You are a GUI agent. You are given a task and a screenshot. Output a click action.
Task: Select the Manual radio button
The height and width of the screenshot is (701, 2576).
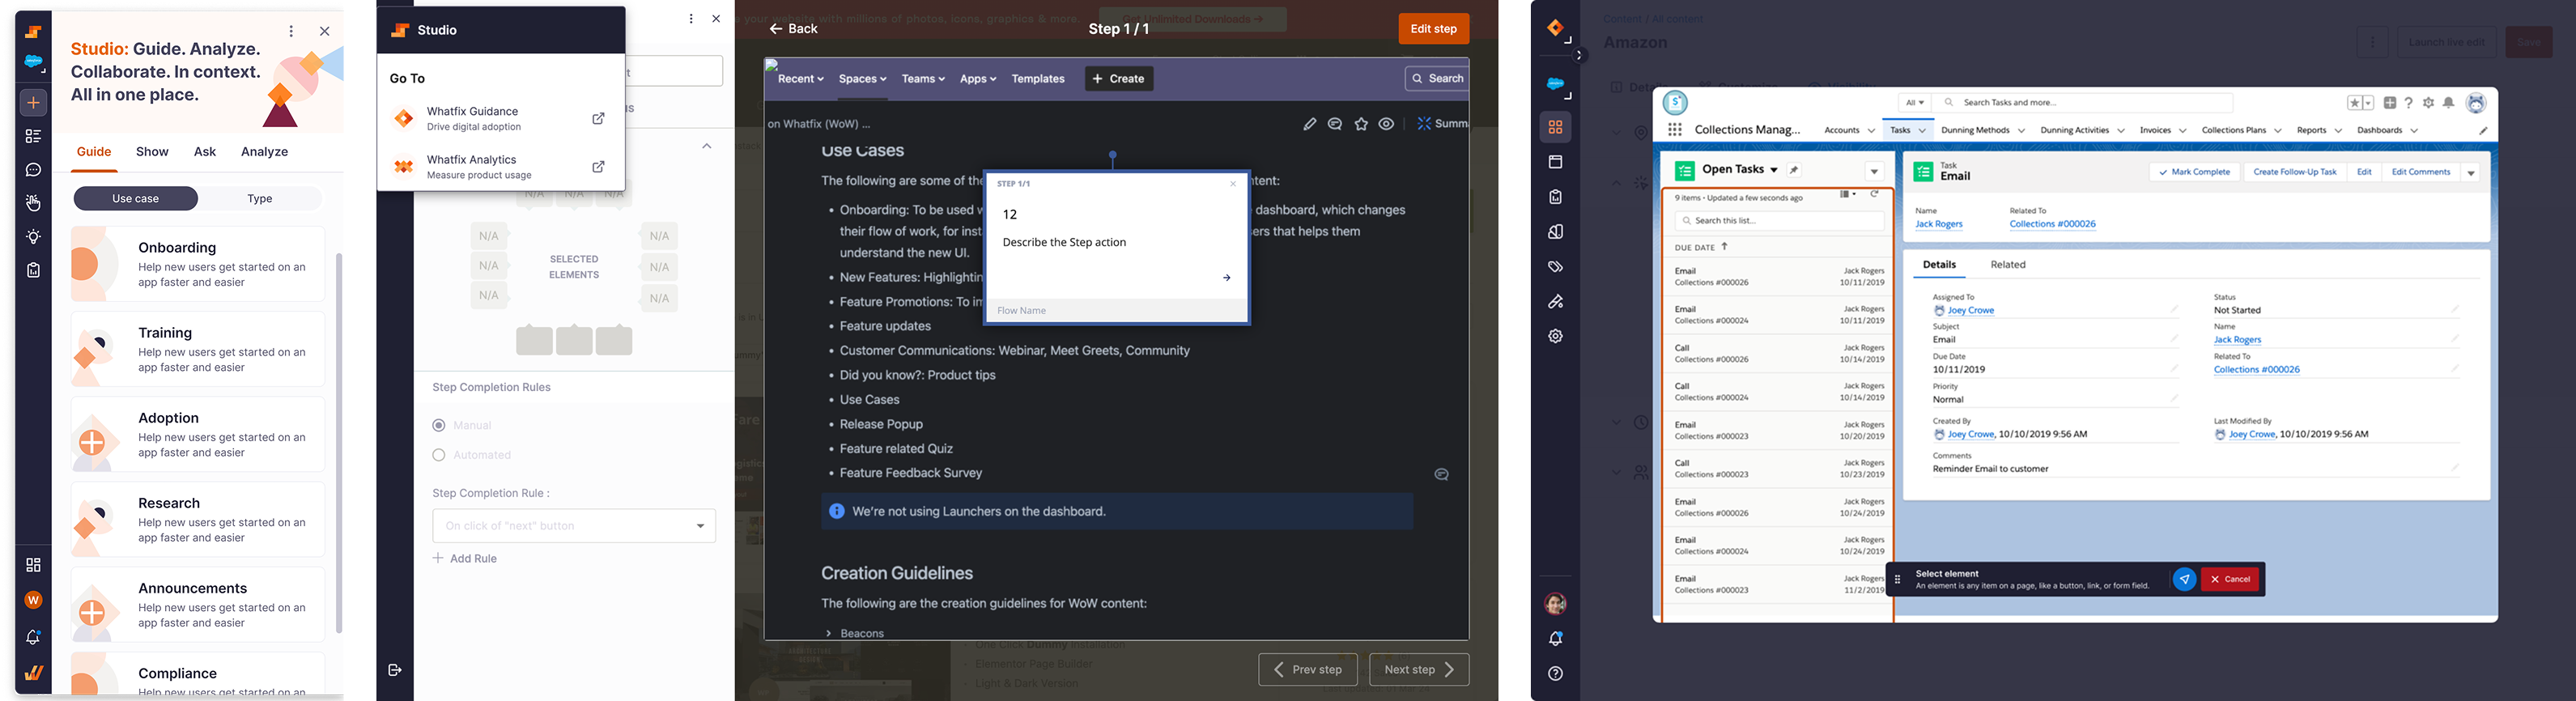tap(439, 426)
